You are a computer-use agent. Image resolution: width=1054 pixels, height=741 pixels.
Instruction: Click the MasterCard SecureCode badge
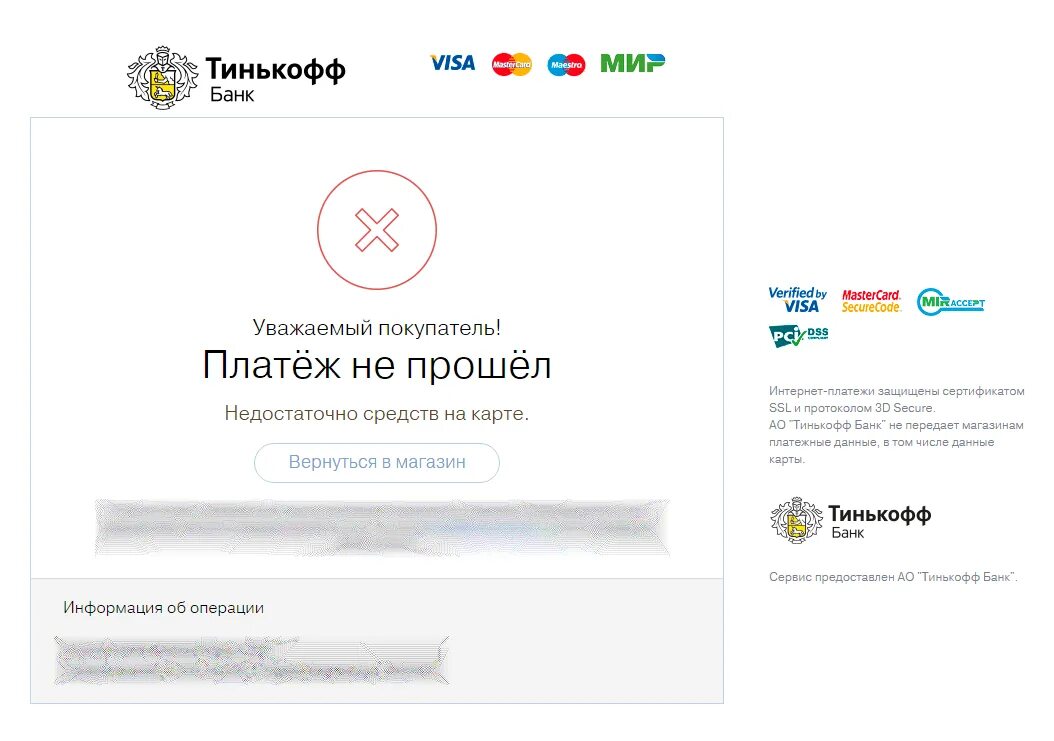871,301
